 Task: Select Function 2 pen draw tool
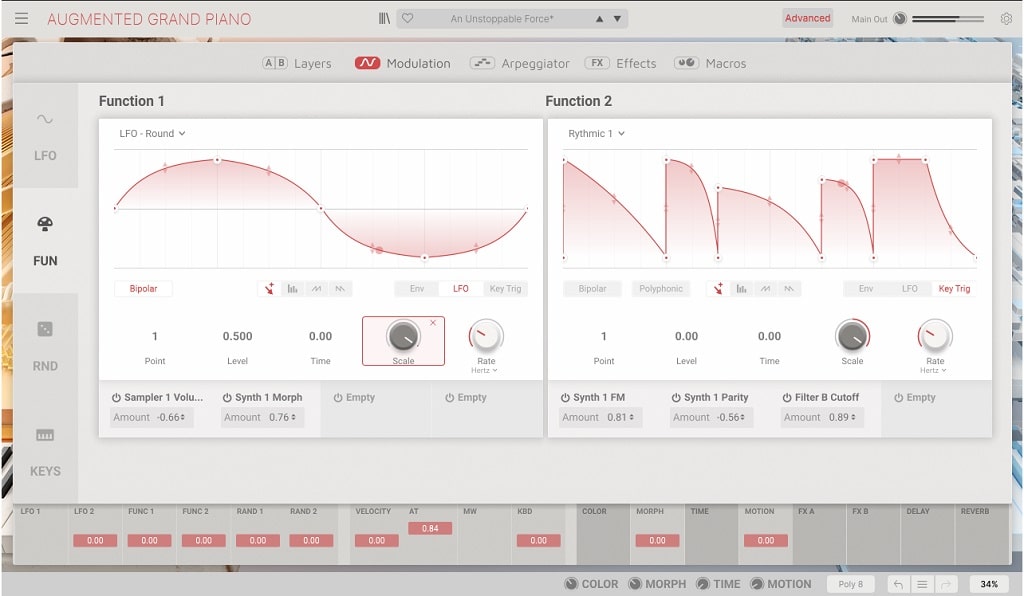(x=718, y=289)
